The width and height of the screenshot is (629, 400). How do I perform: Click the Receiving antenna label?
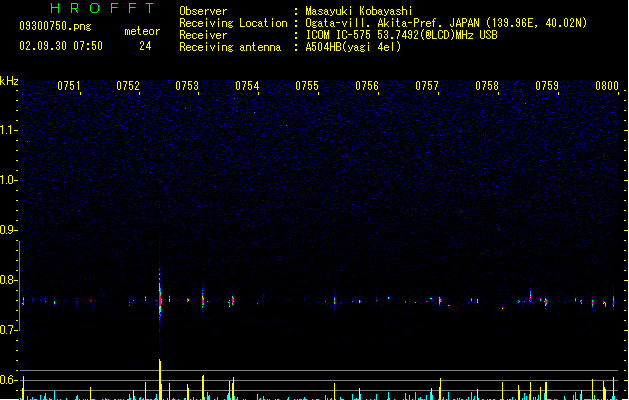click(x=230, y=47)
